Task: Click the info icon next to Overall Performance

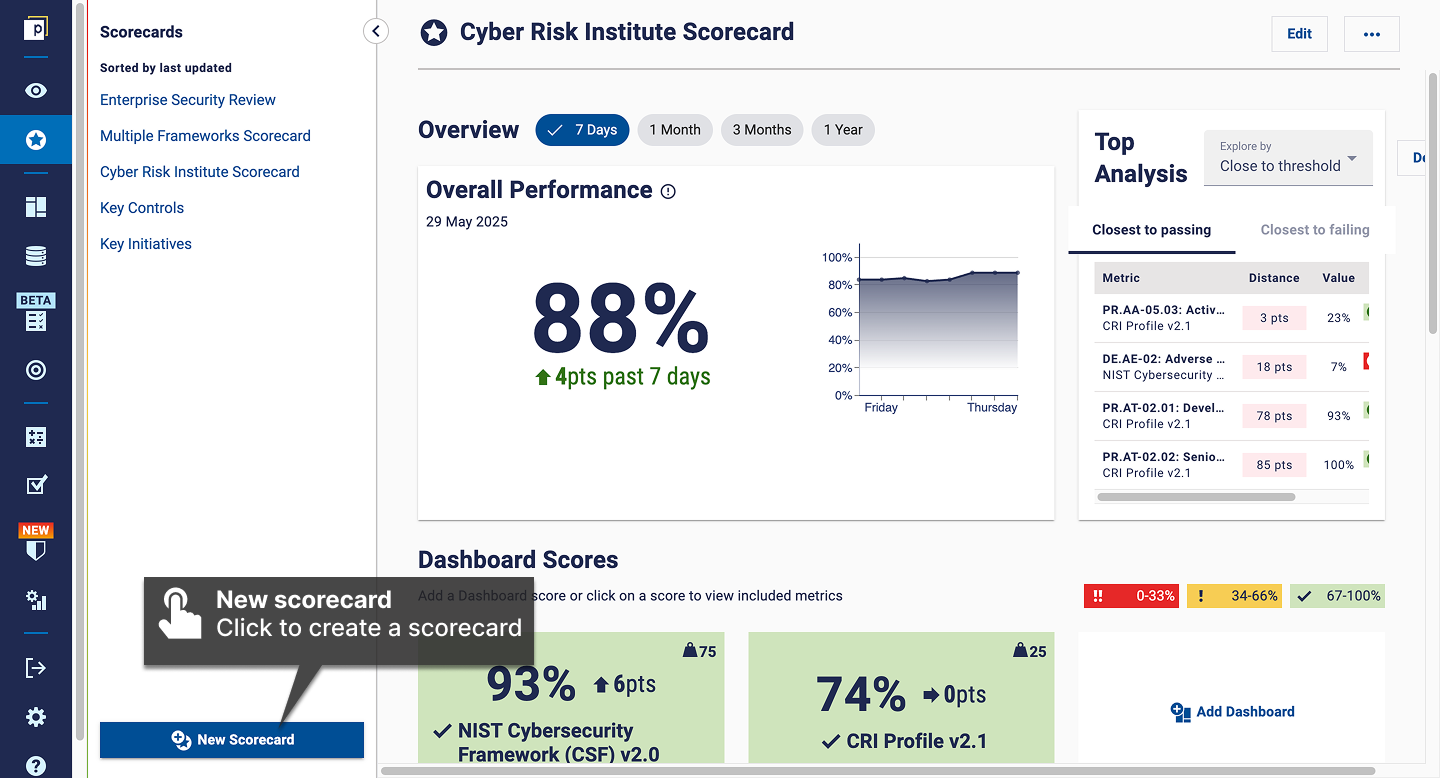Action: point(668,192)
